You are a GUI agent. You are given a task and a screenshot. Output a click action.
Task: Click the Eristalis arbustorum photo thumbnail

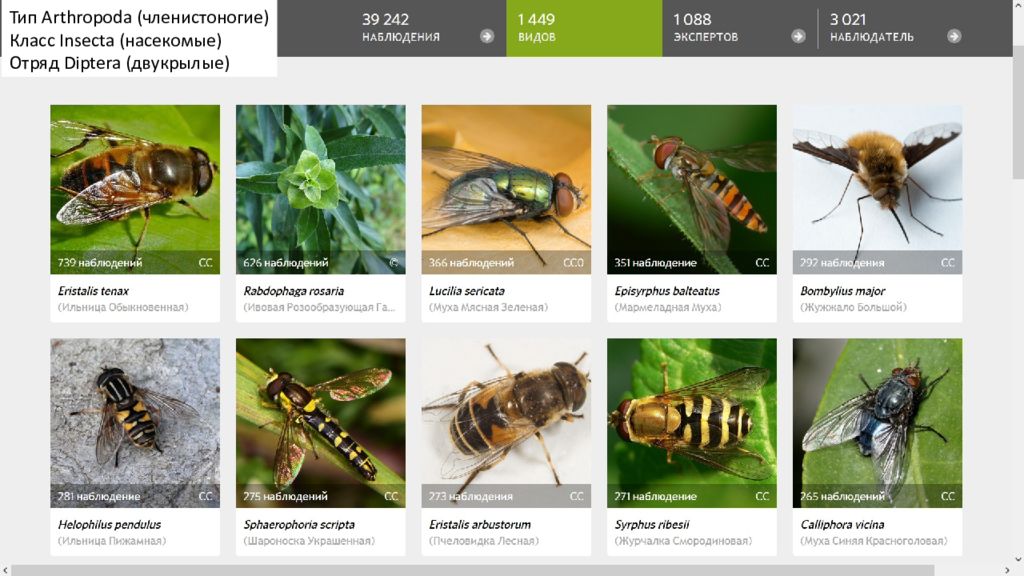tap(506, 423)
